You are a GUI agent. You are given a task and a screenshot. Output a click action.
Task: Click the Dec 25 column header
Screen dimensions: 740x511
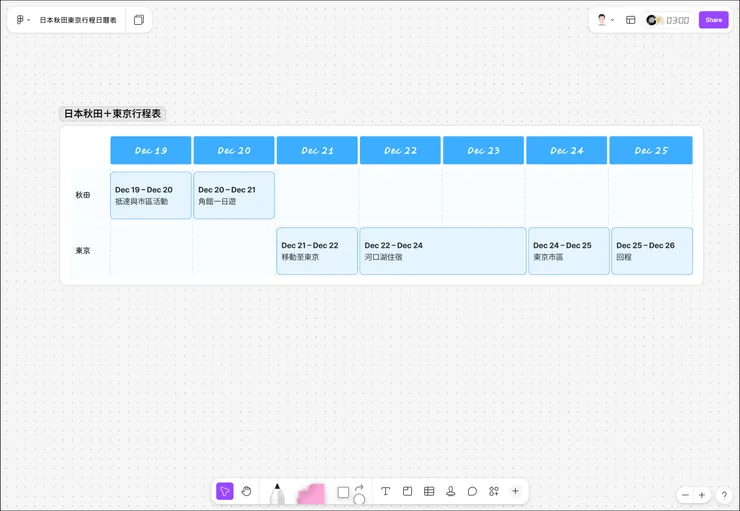click(651, 151)
